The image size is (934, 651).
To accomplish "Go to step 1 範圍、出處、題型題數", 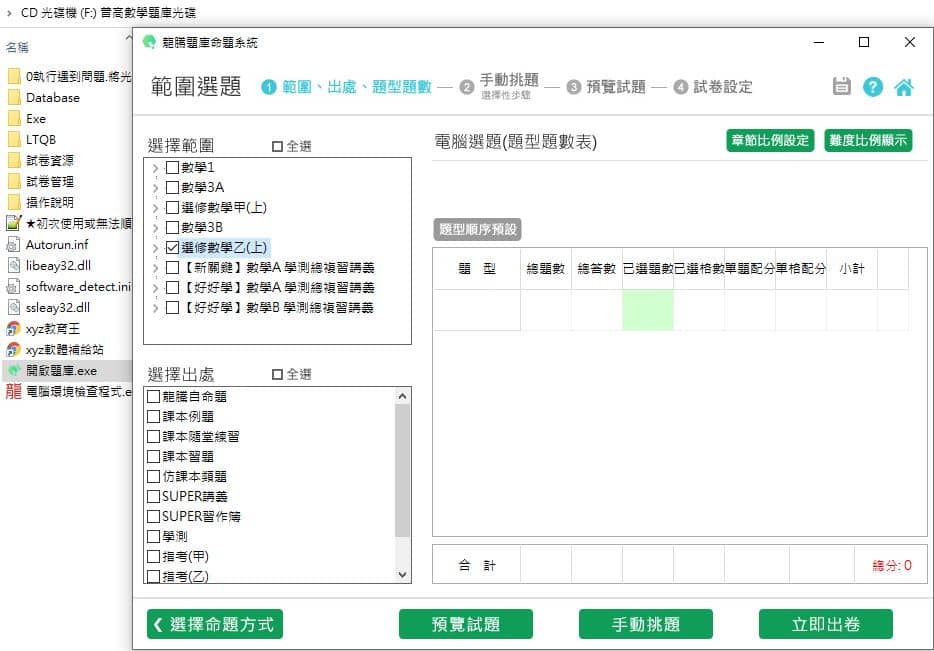I will (x=347, y=87).
